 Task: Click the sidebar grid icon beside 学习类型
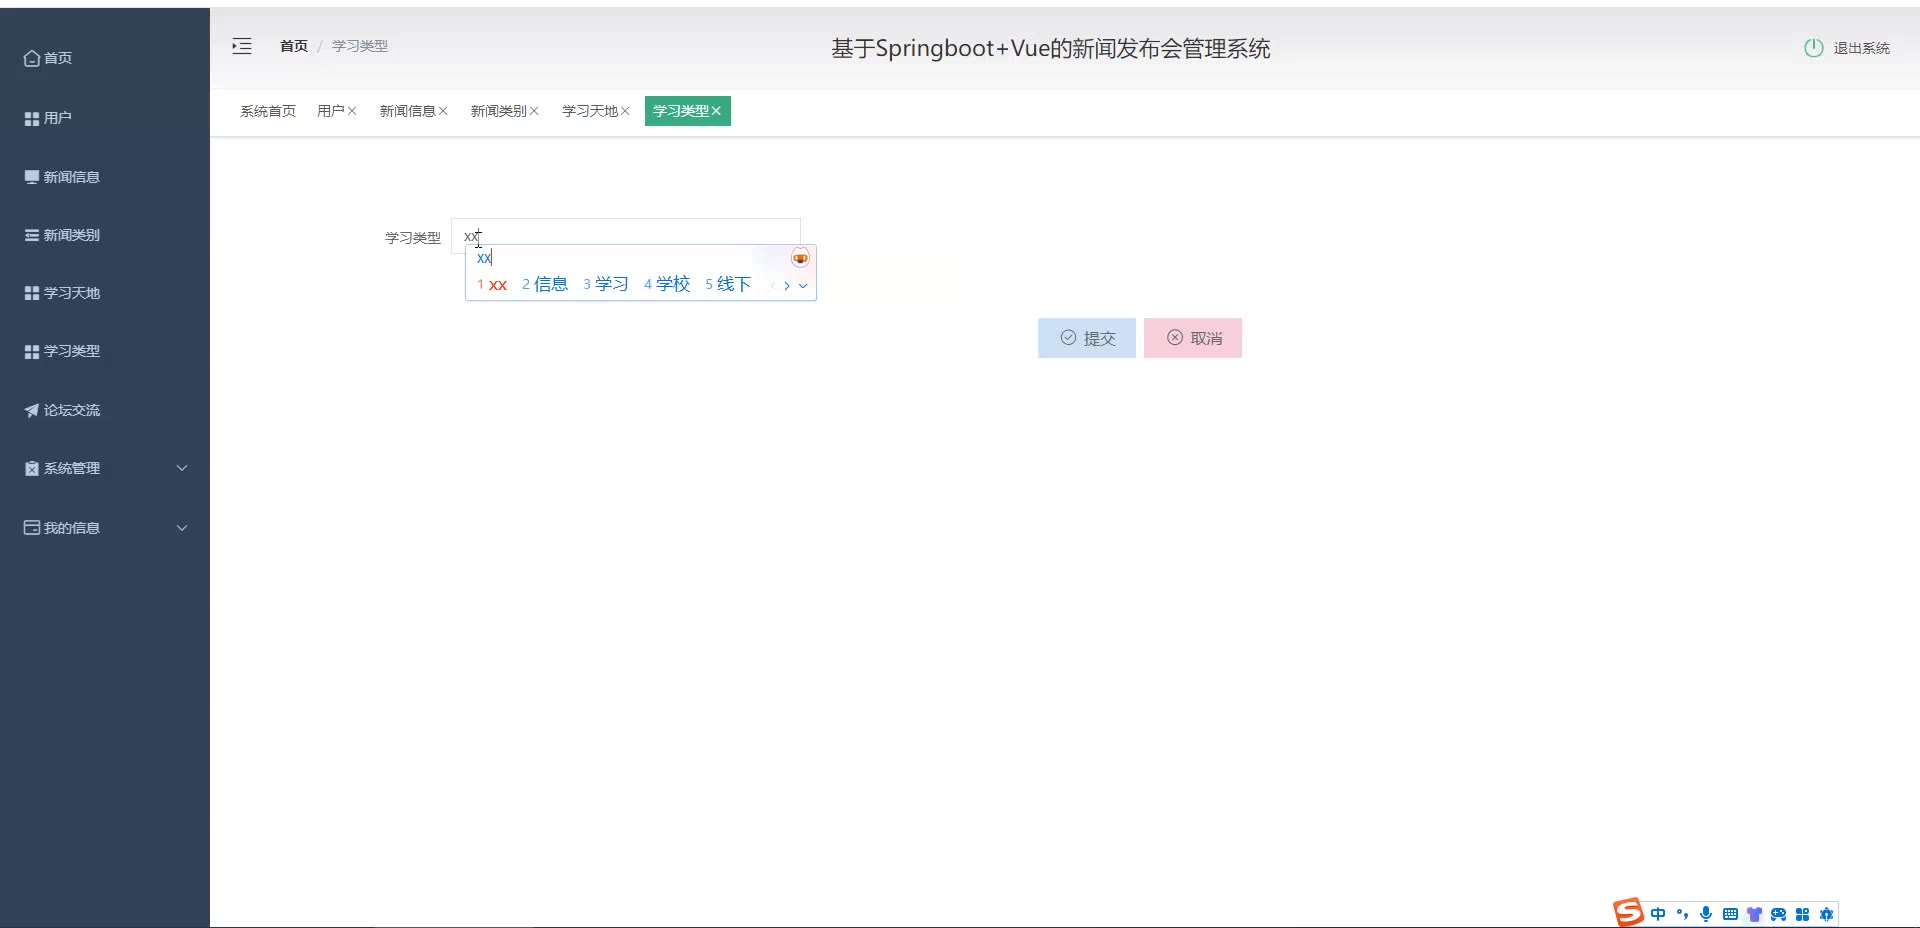point(32,351)
